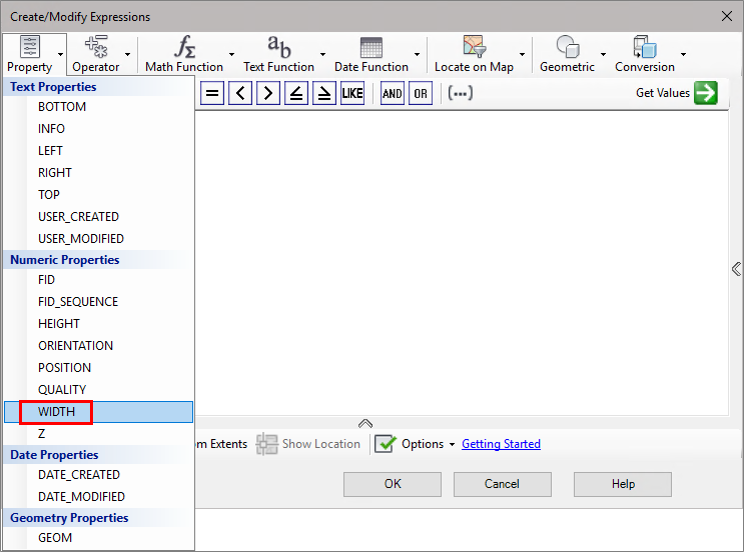
Task: Expand the Conversion dropdown arrow
Action: [683, 54]
